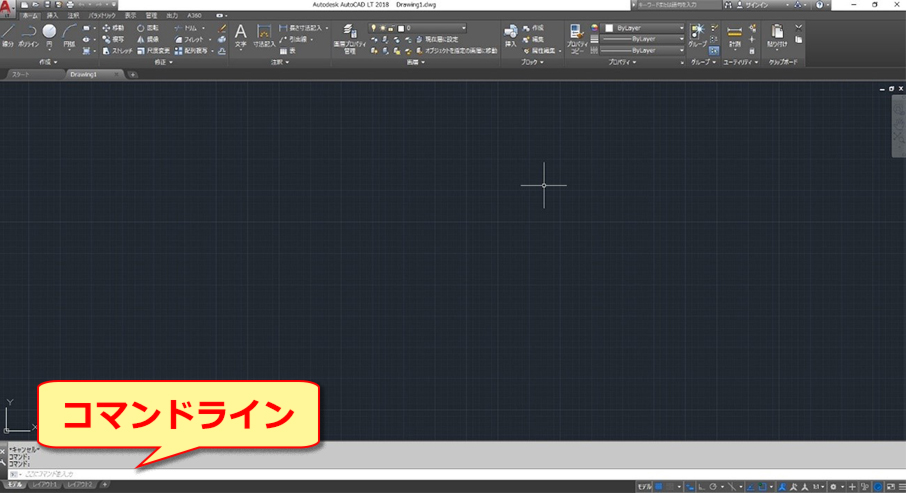Open the lineweight ByLayer dropdown
The image size is (906, 493).
click(x=644, y=39)
